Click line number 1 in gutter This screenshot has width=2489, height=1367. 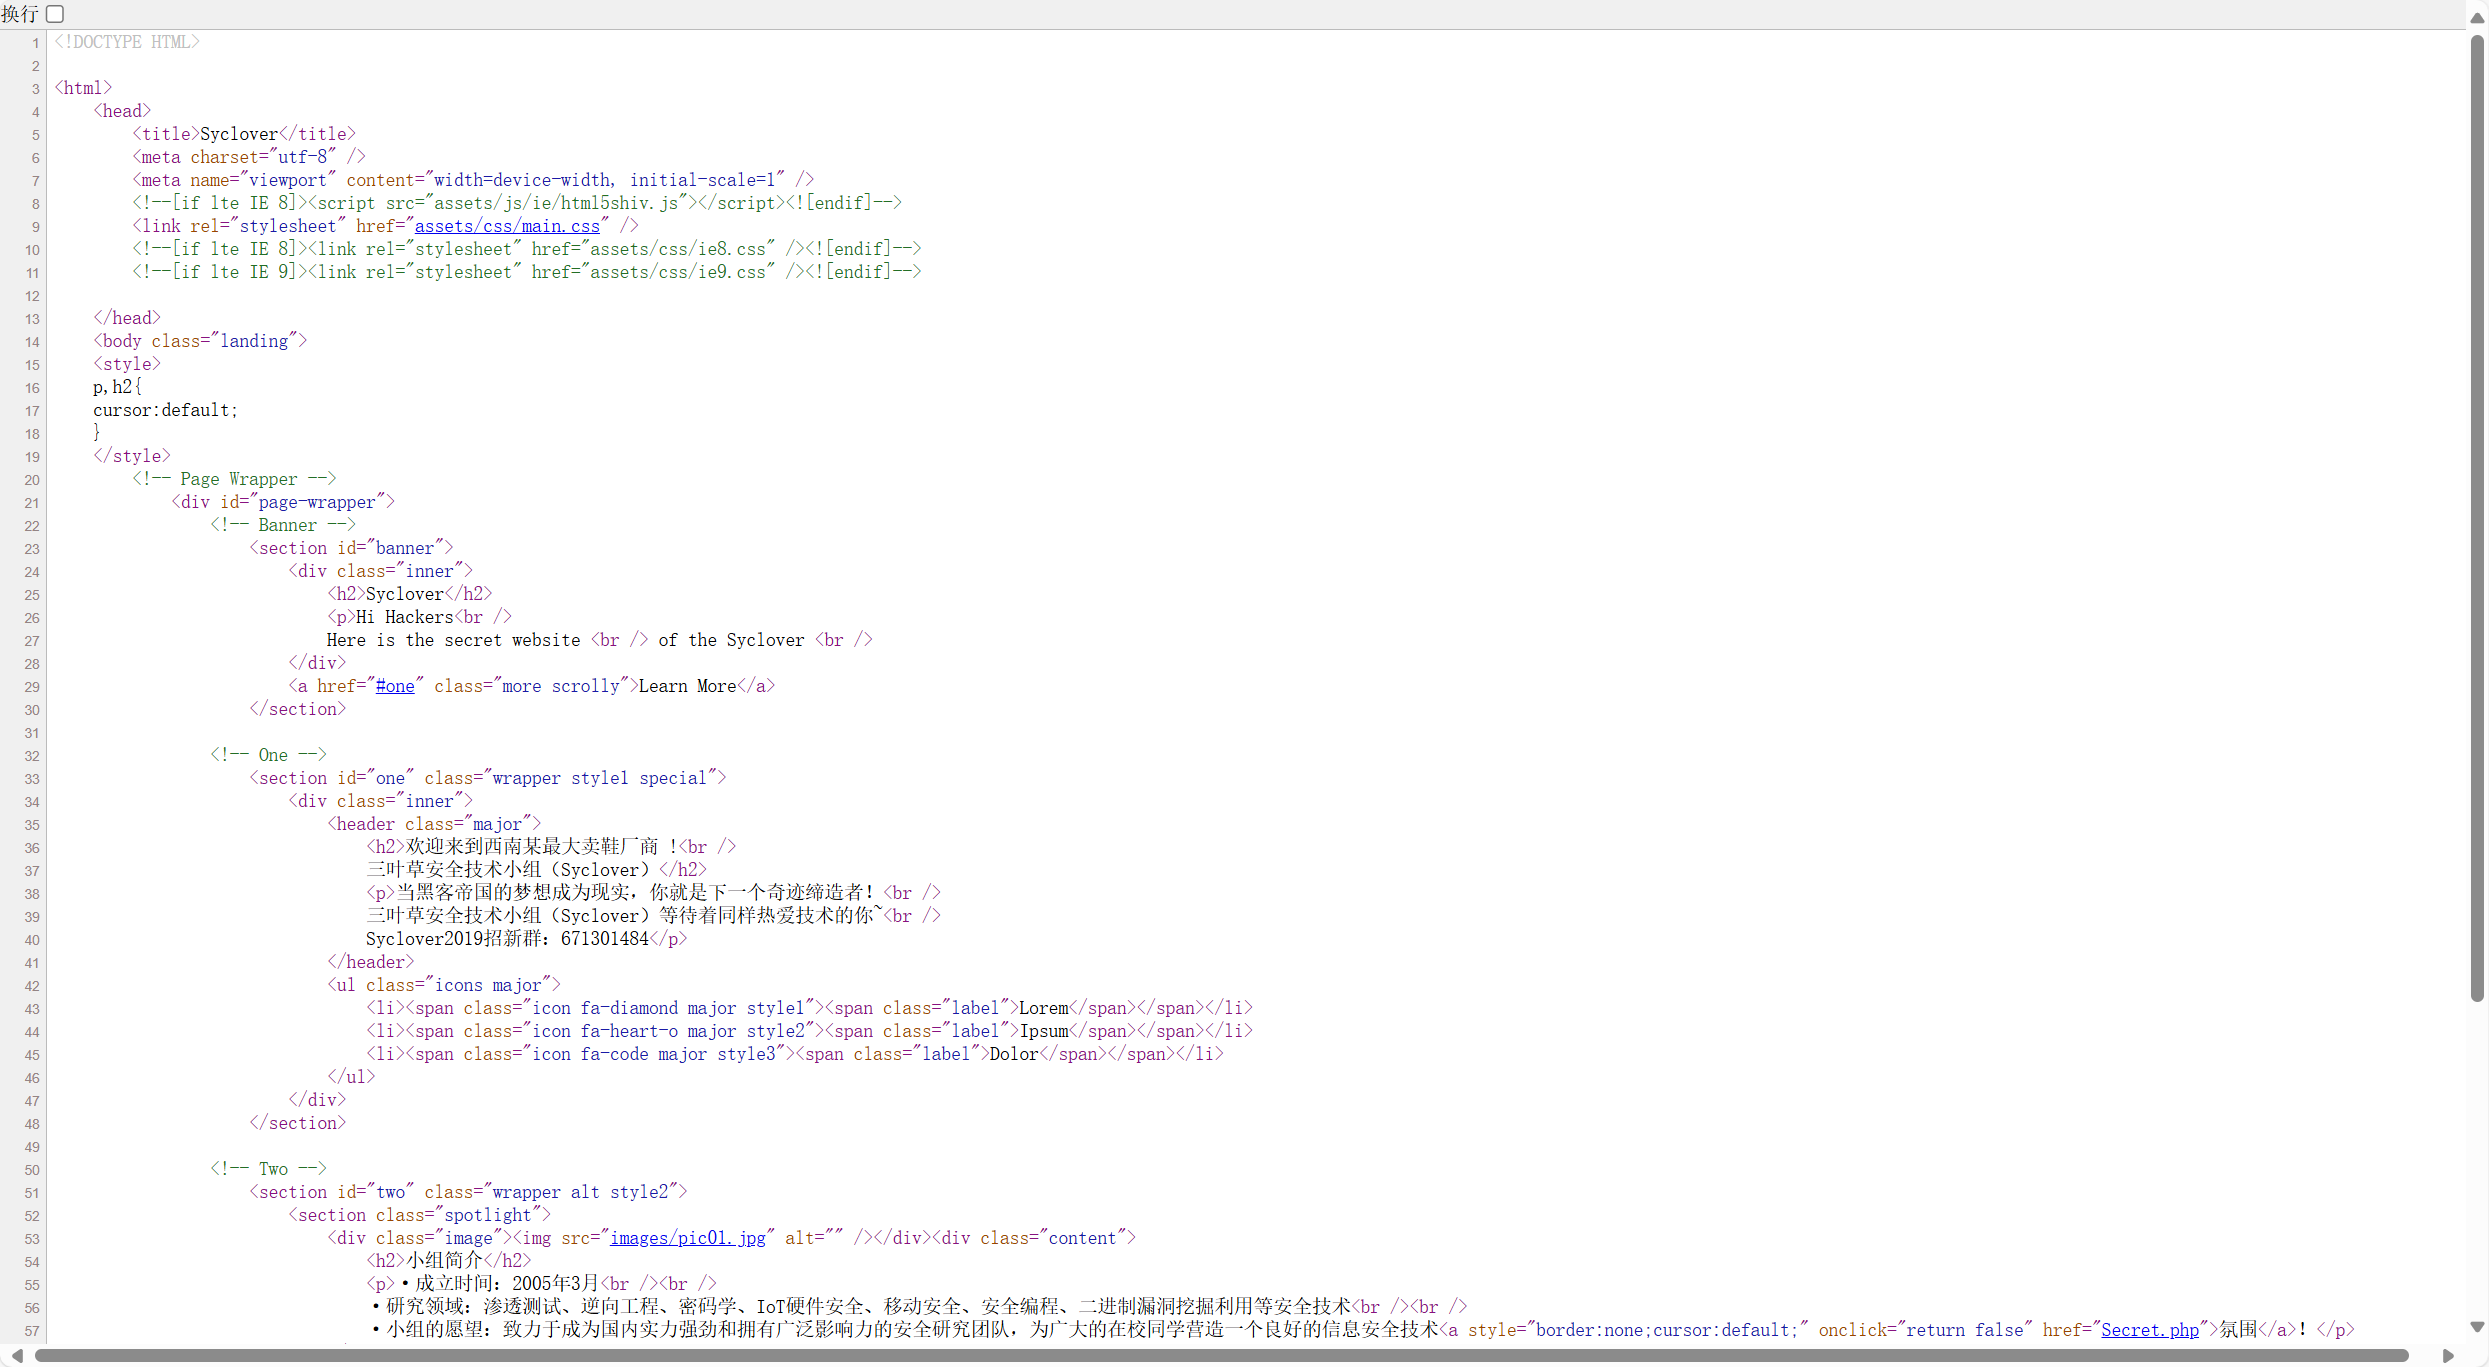coord(35,43)
